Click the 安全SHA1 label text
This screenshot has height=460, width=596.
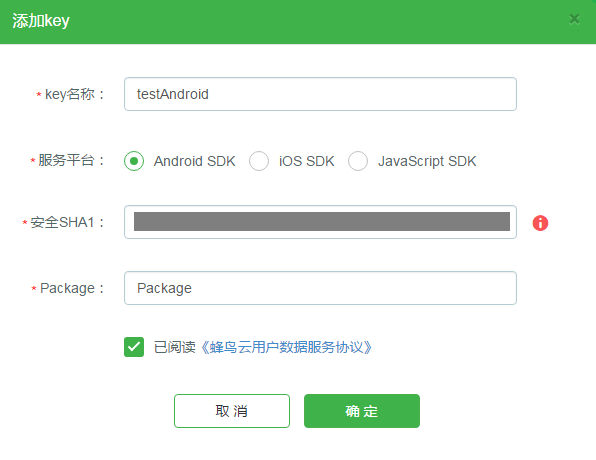point(67,222)
